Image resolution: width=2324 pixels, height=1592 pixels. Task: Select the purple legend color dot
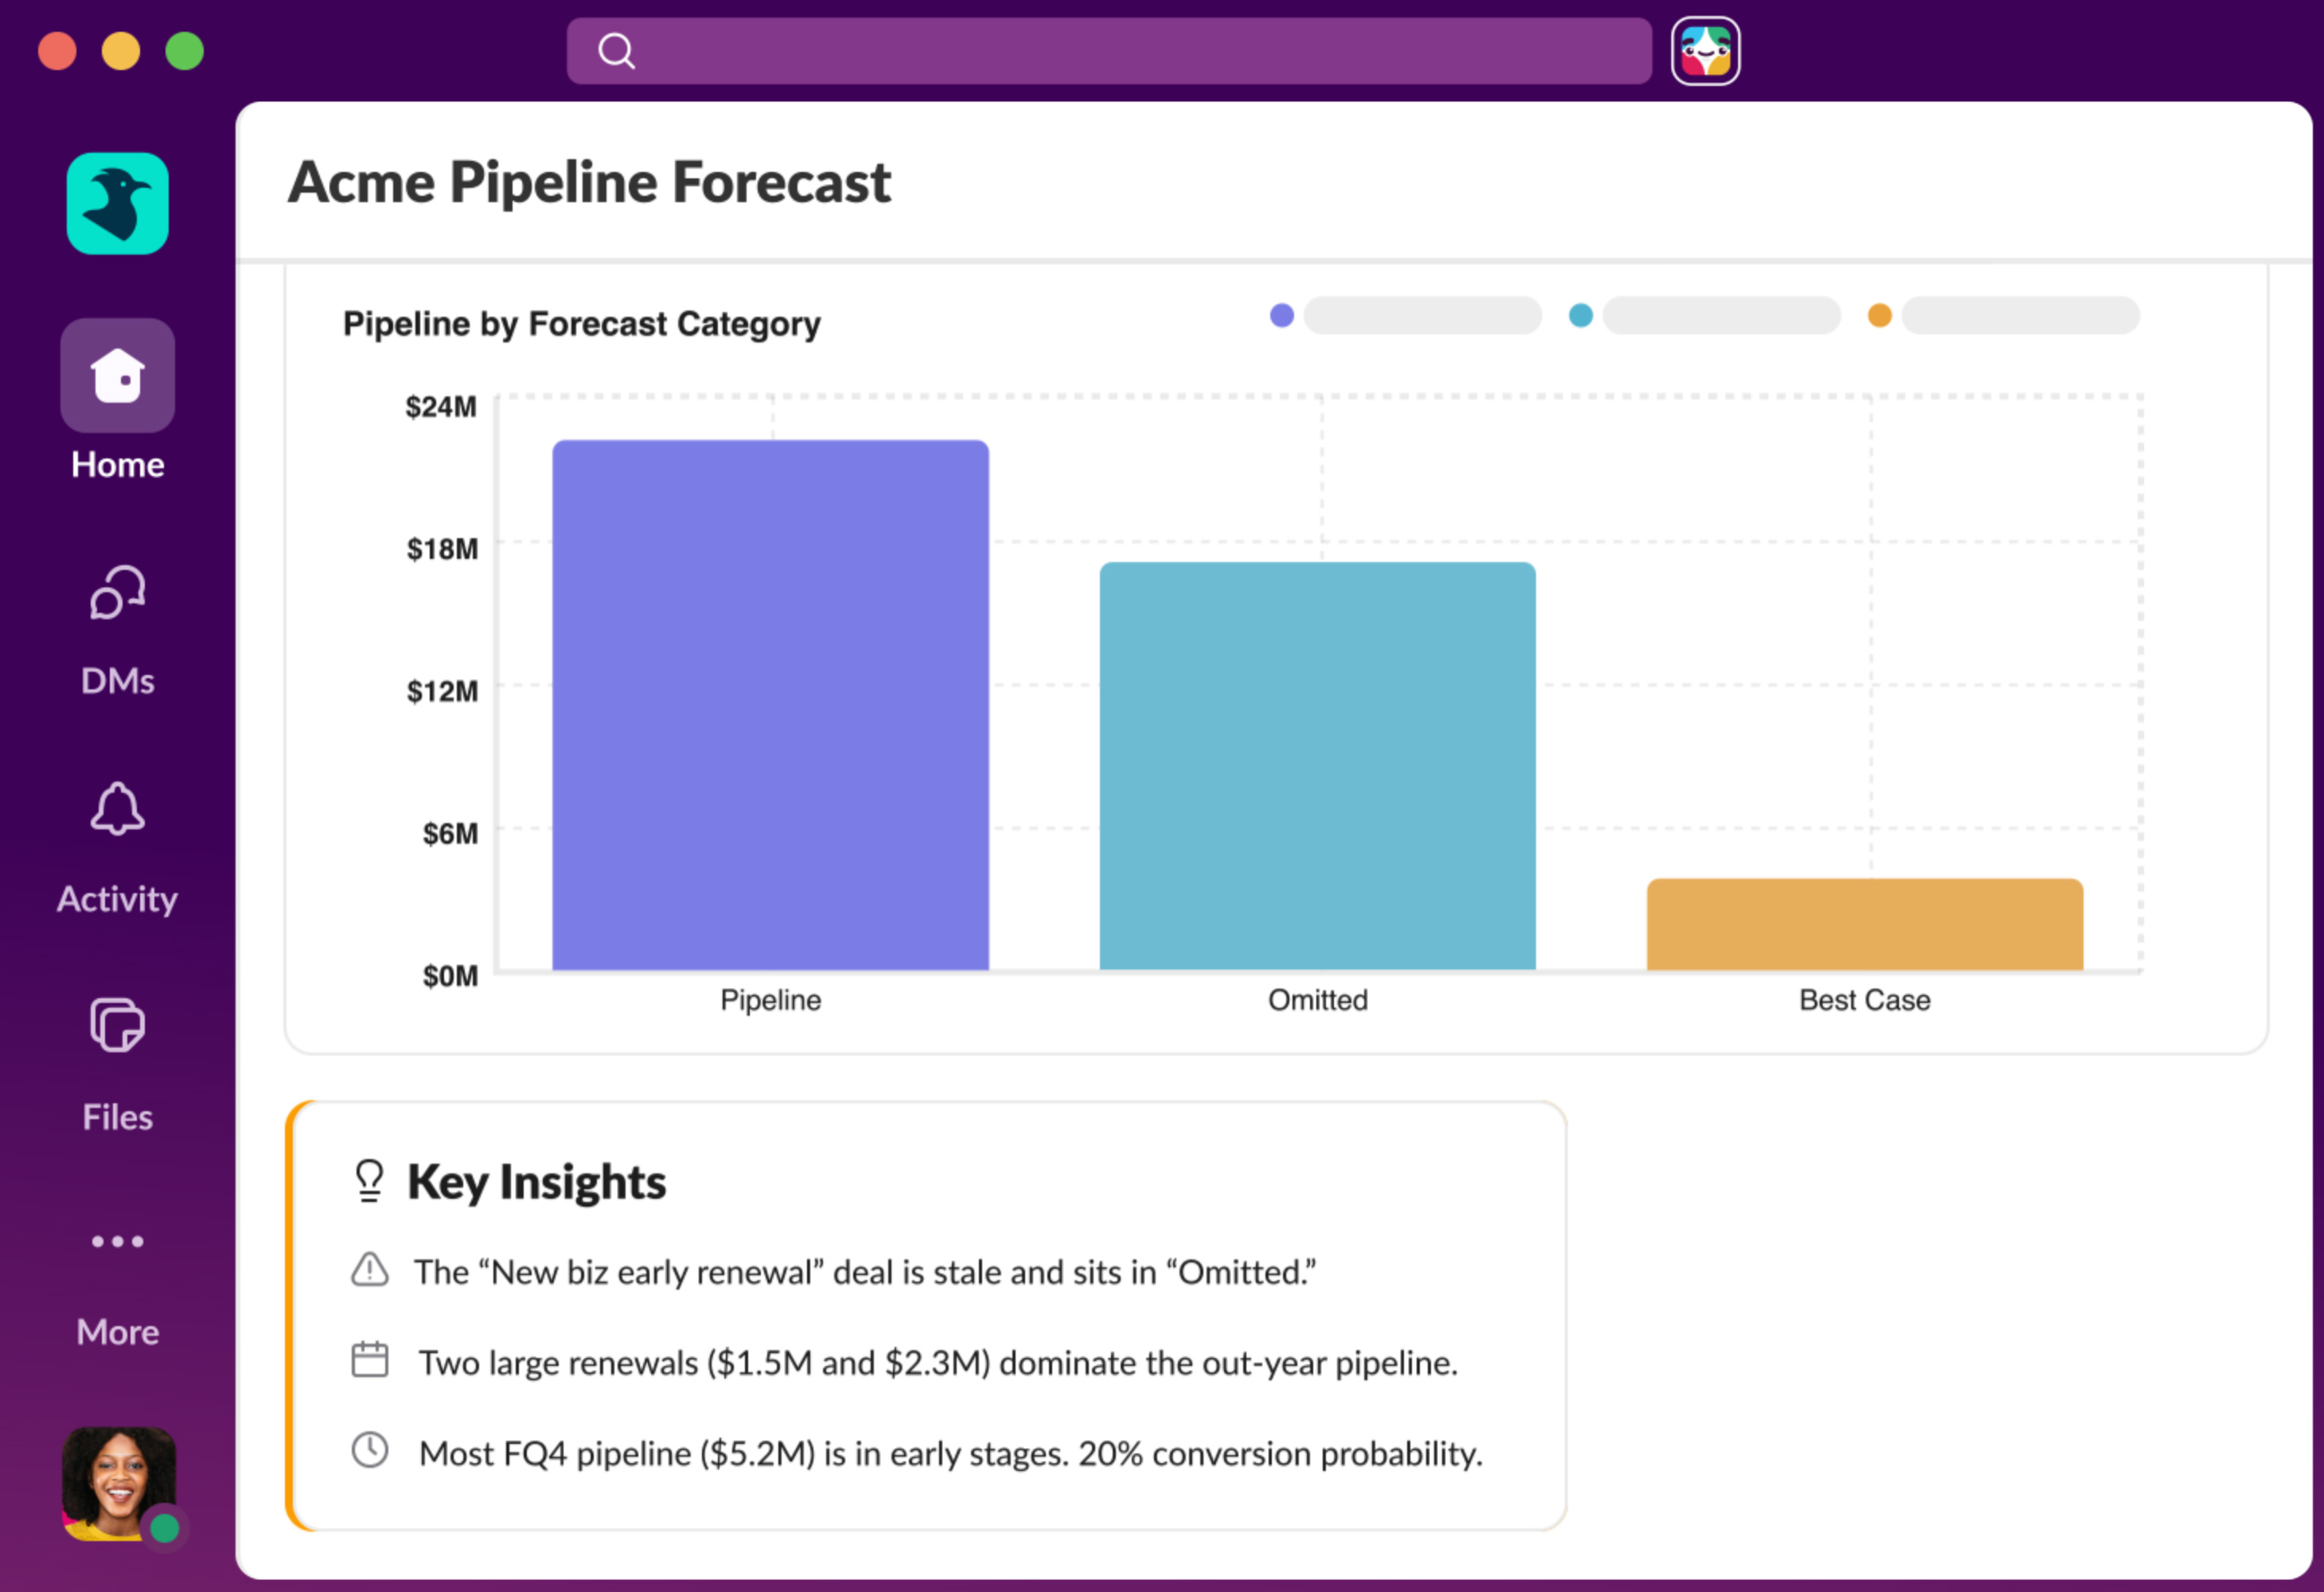pyautogui.click(x=1282, y=315)
